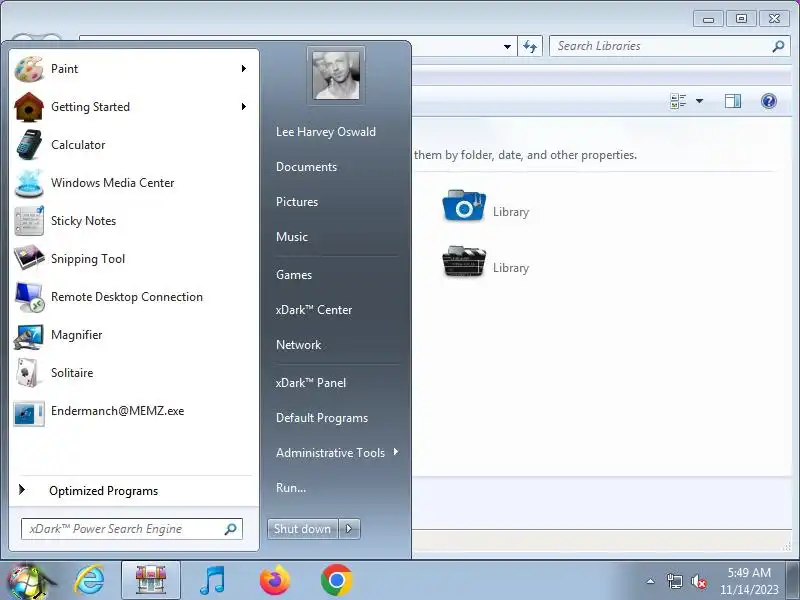Click the Start menu search magnifier icon
The height and width of the screenshot is (600, 800).
click(231, 529)
